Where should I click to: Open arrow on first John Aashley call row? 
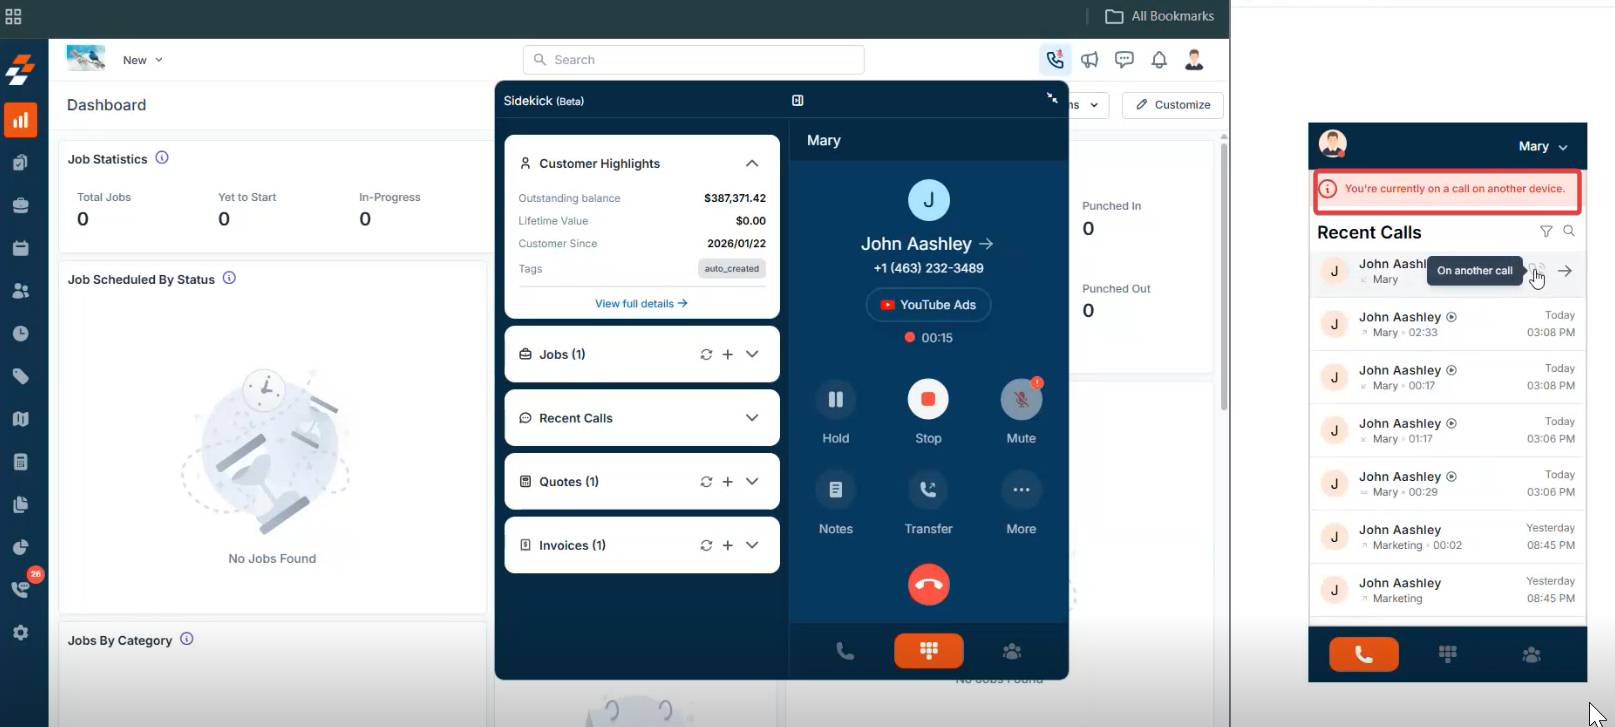(x=1565, y=271)
